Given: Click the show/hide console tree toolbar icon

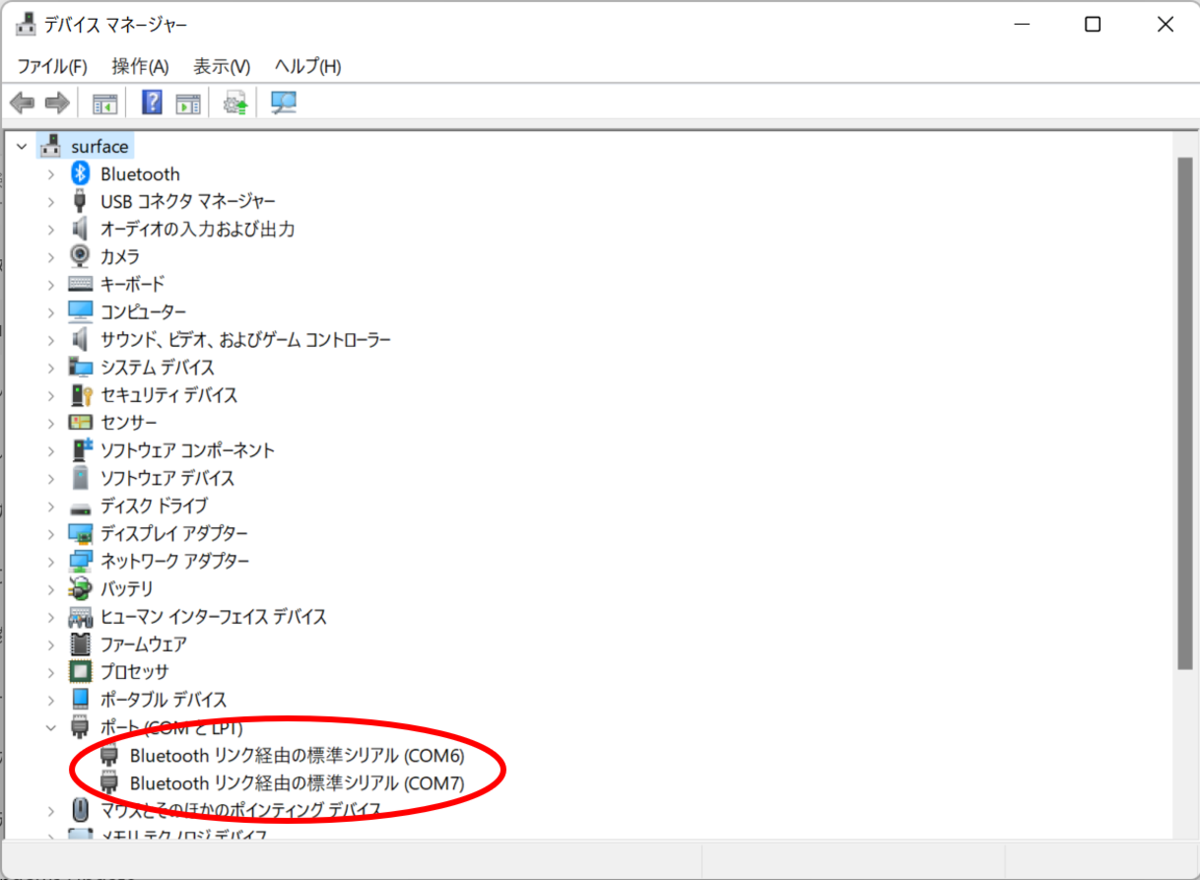Looking at the screenshot, I should click(105, 103).
